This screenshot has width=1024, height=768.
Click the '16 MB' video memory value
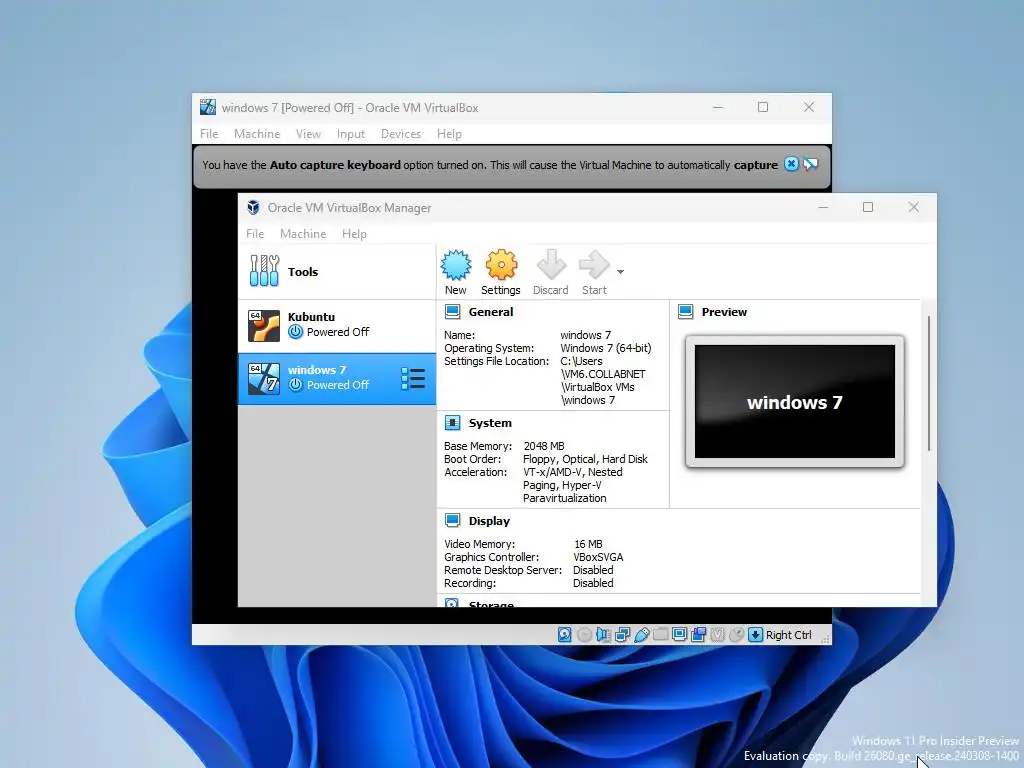coord(588,544)
